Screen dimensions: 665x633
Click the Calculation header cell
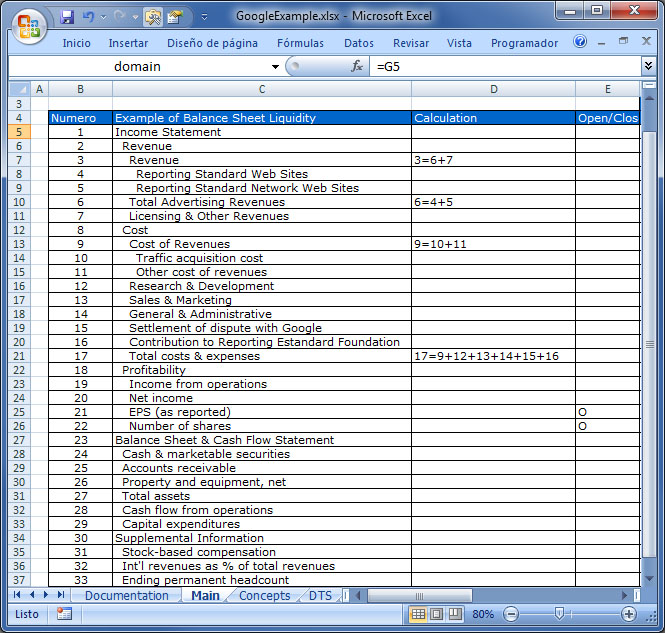coord(493,118)
